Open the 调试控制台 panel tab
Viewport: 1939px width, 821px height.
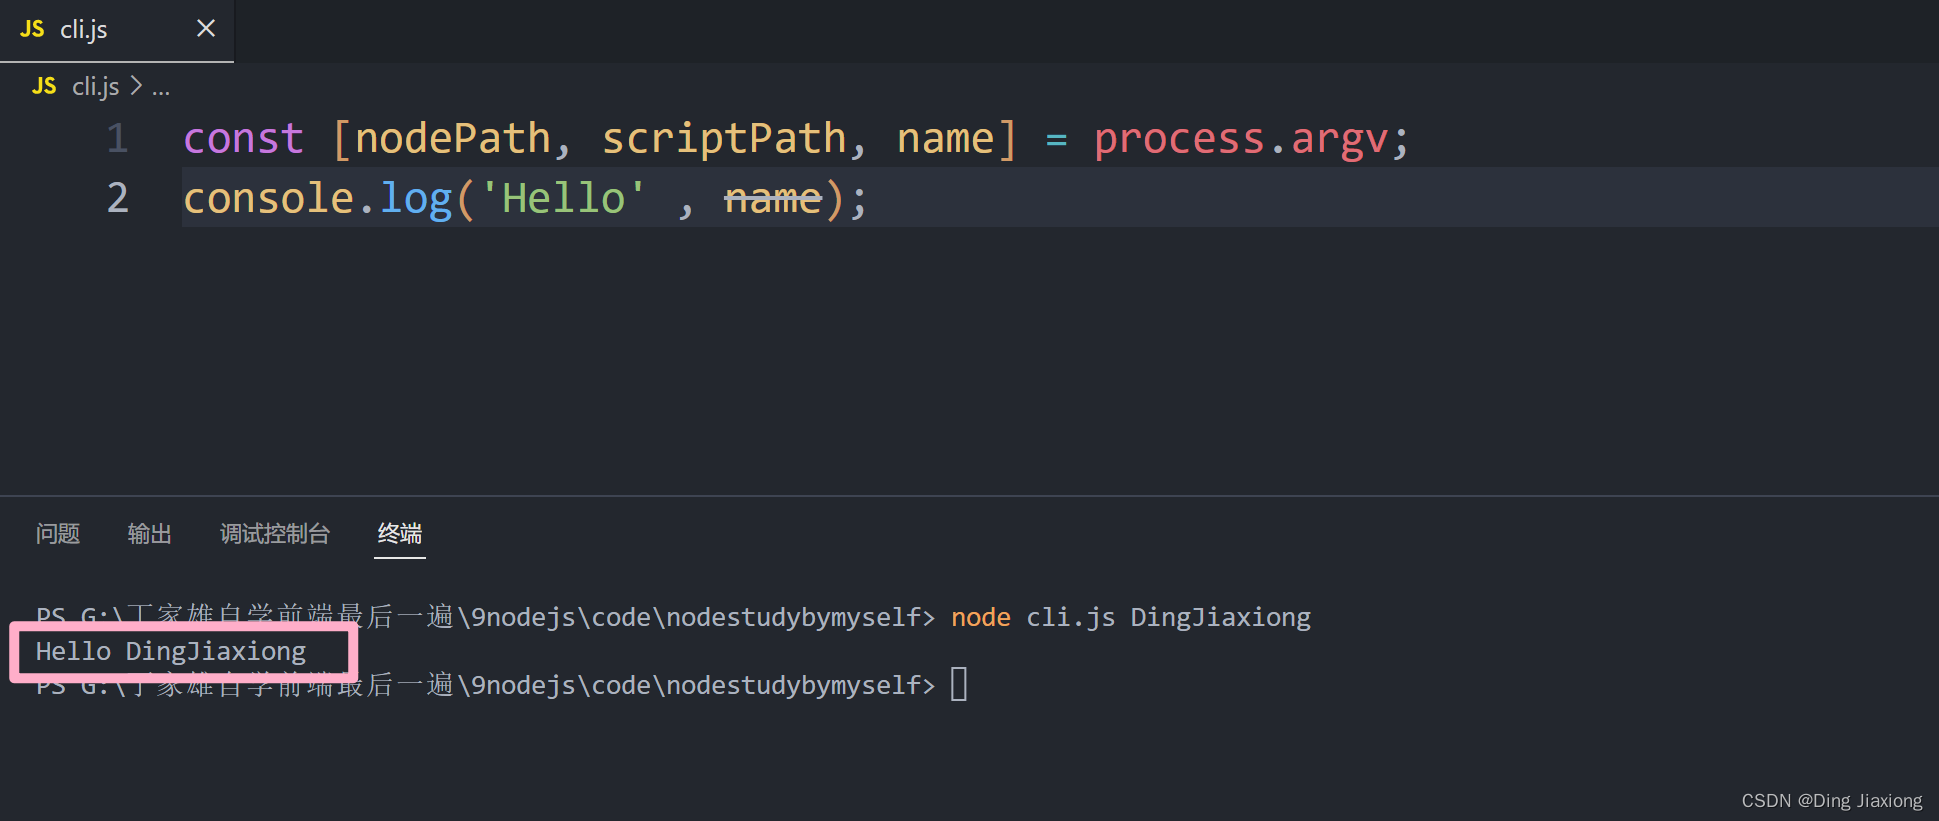tap(275, 534)
